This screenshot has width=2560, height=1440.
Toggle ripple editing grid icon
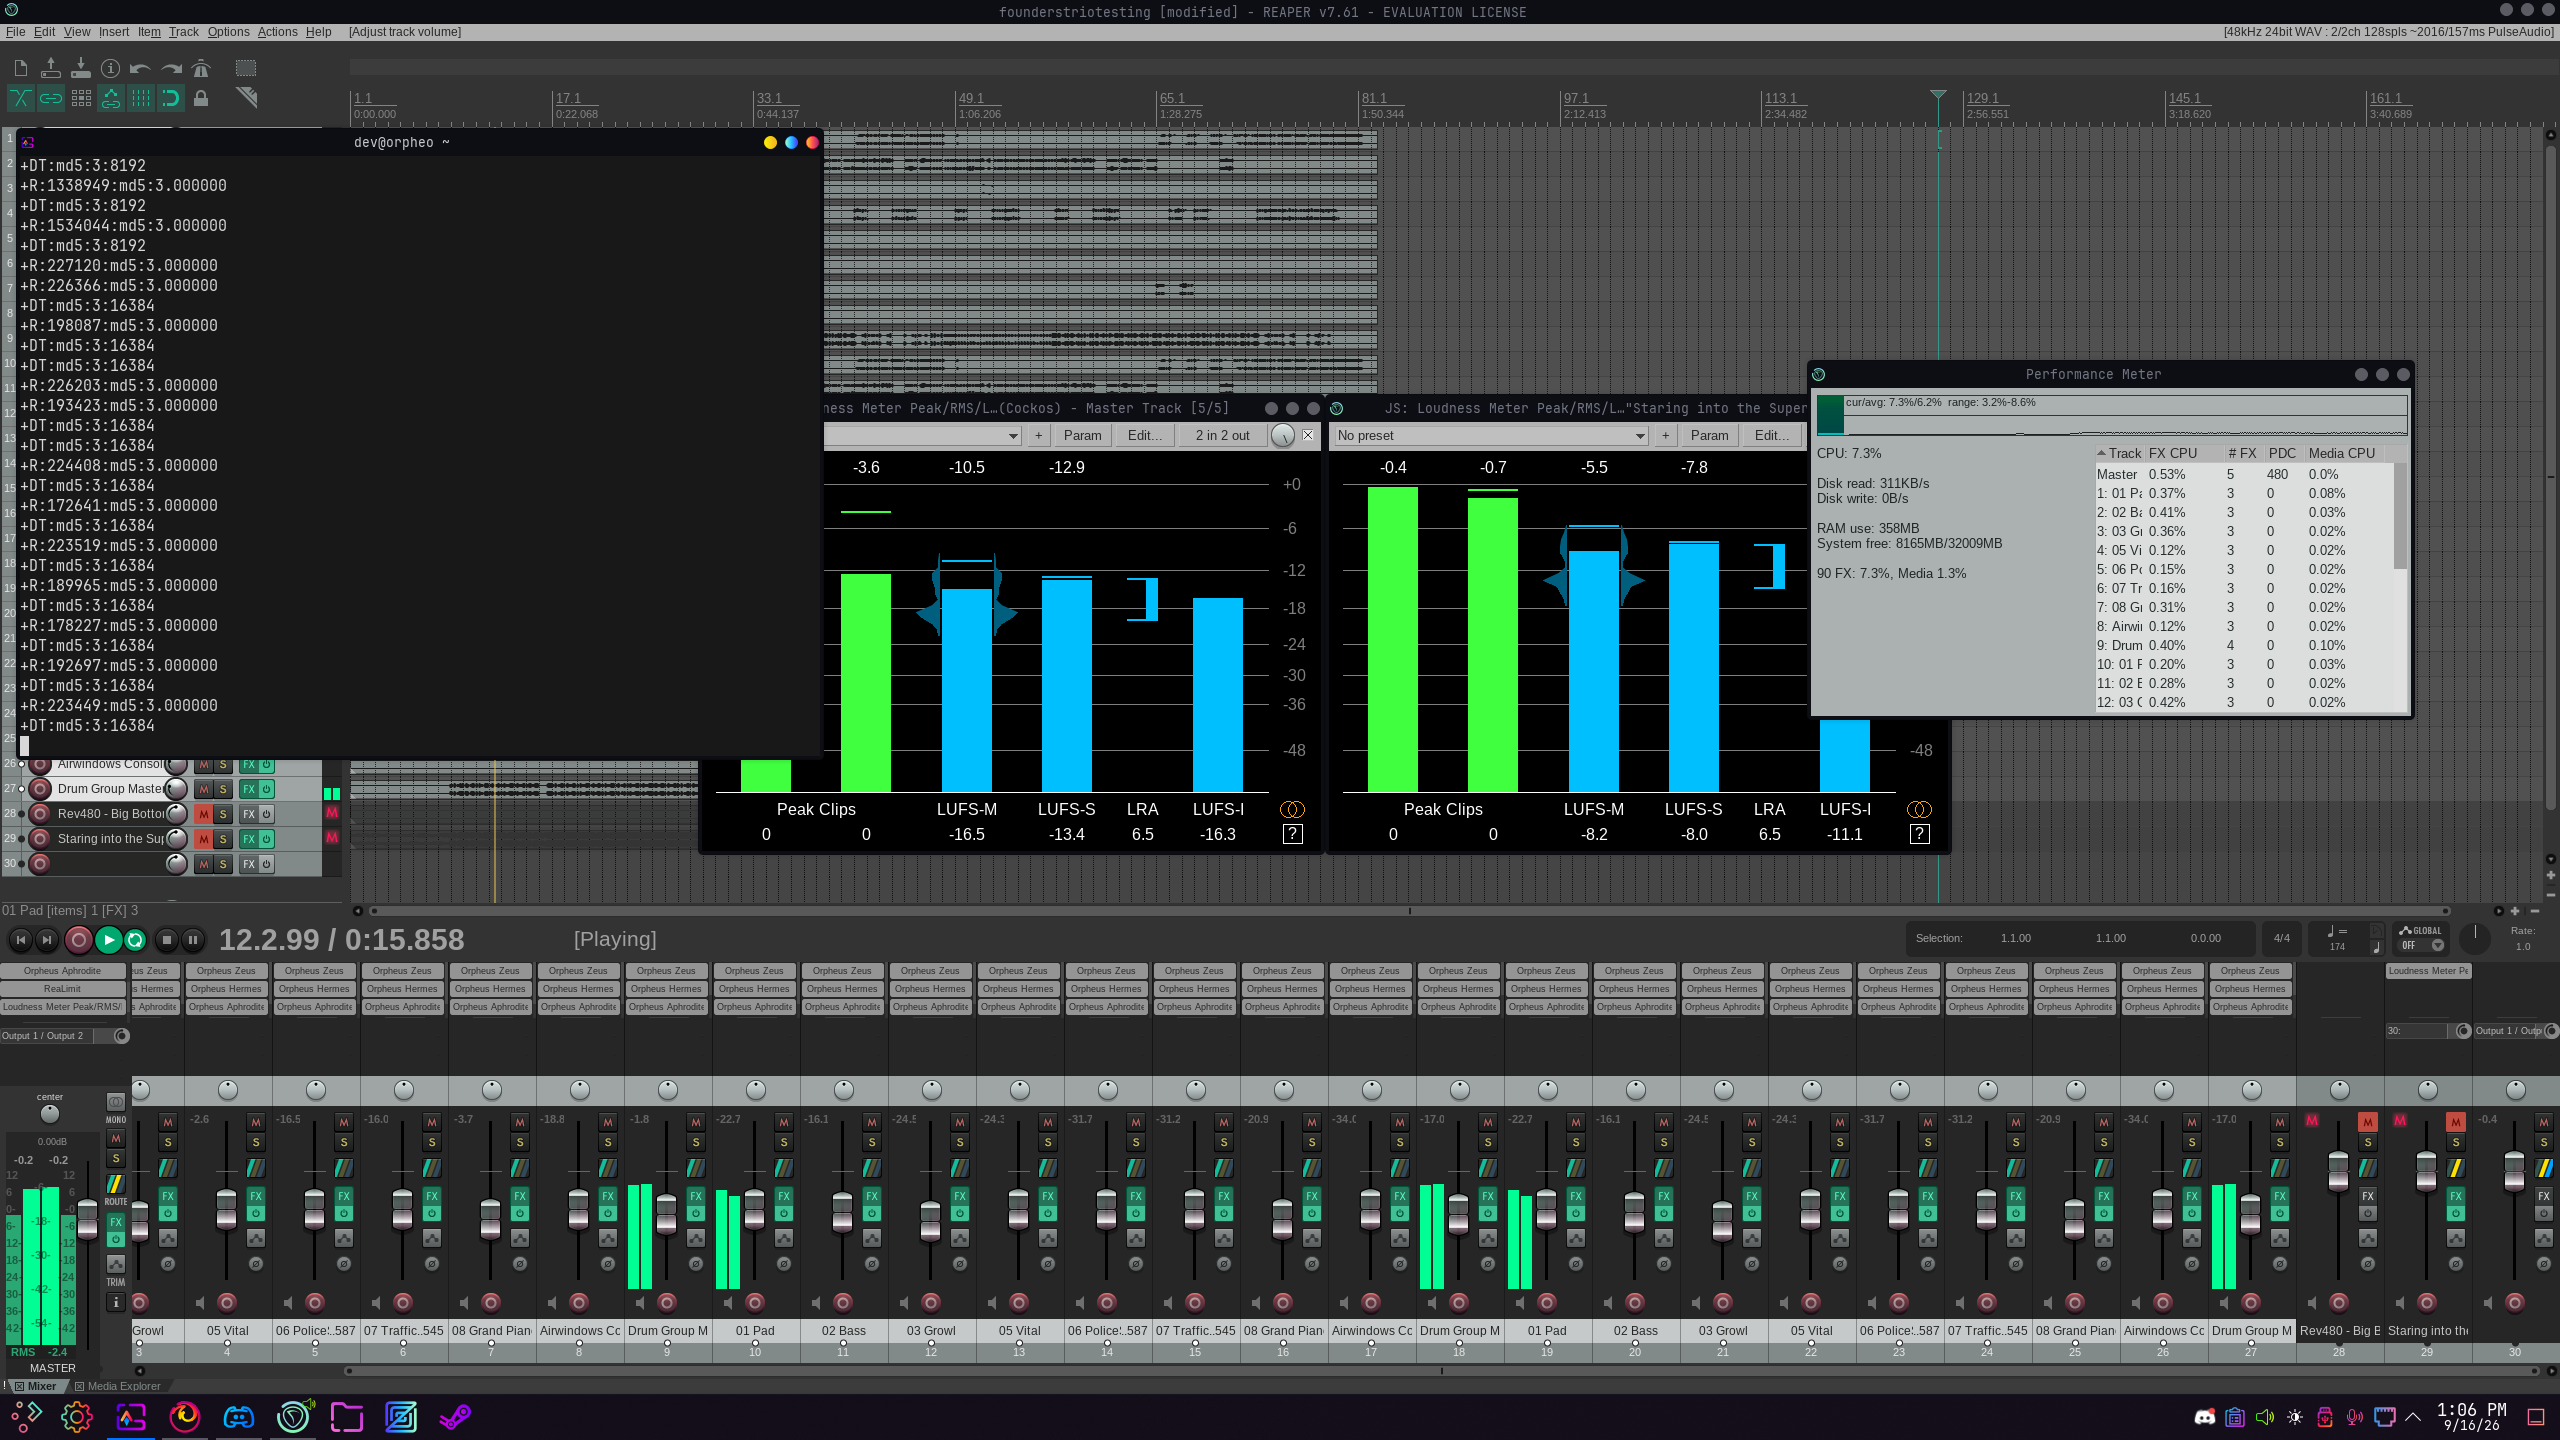tap(81, 98)
